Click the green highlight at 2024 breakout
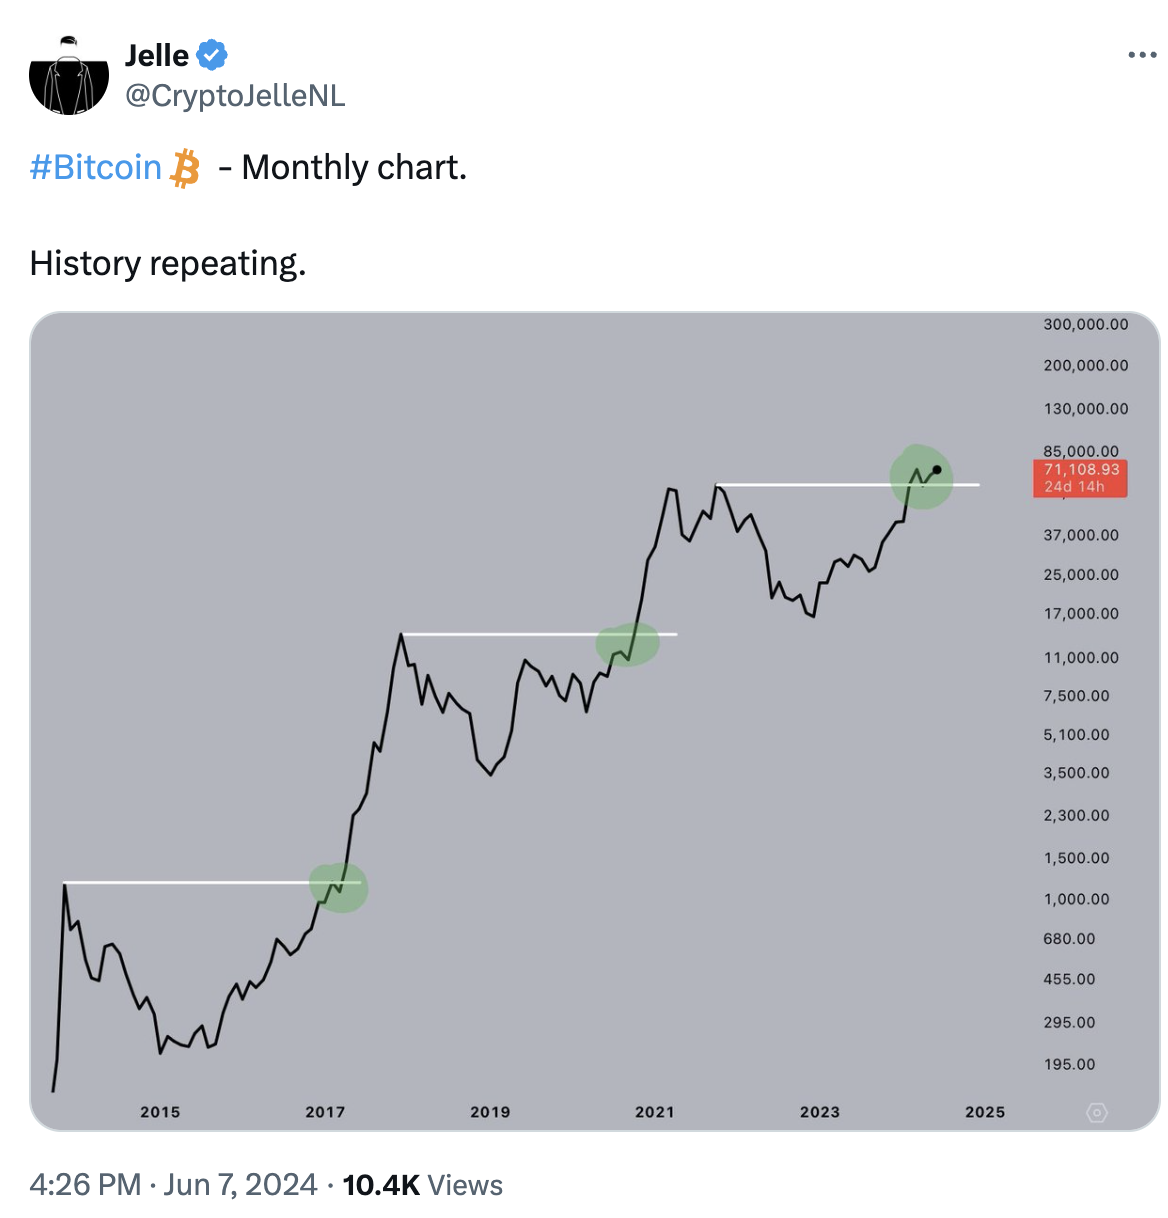 921,477
